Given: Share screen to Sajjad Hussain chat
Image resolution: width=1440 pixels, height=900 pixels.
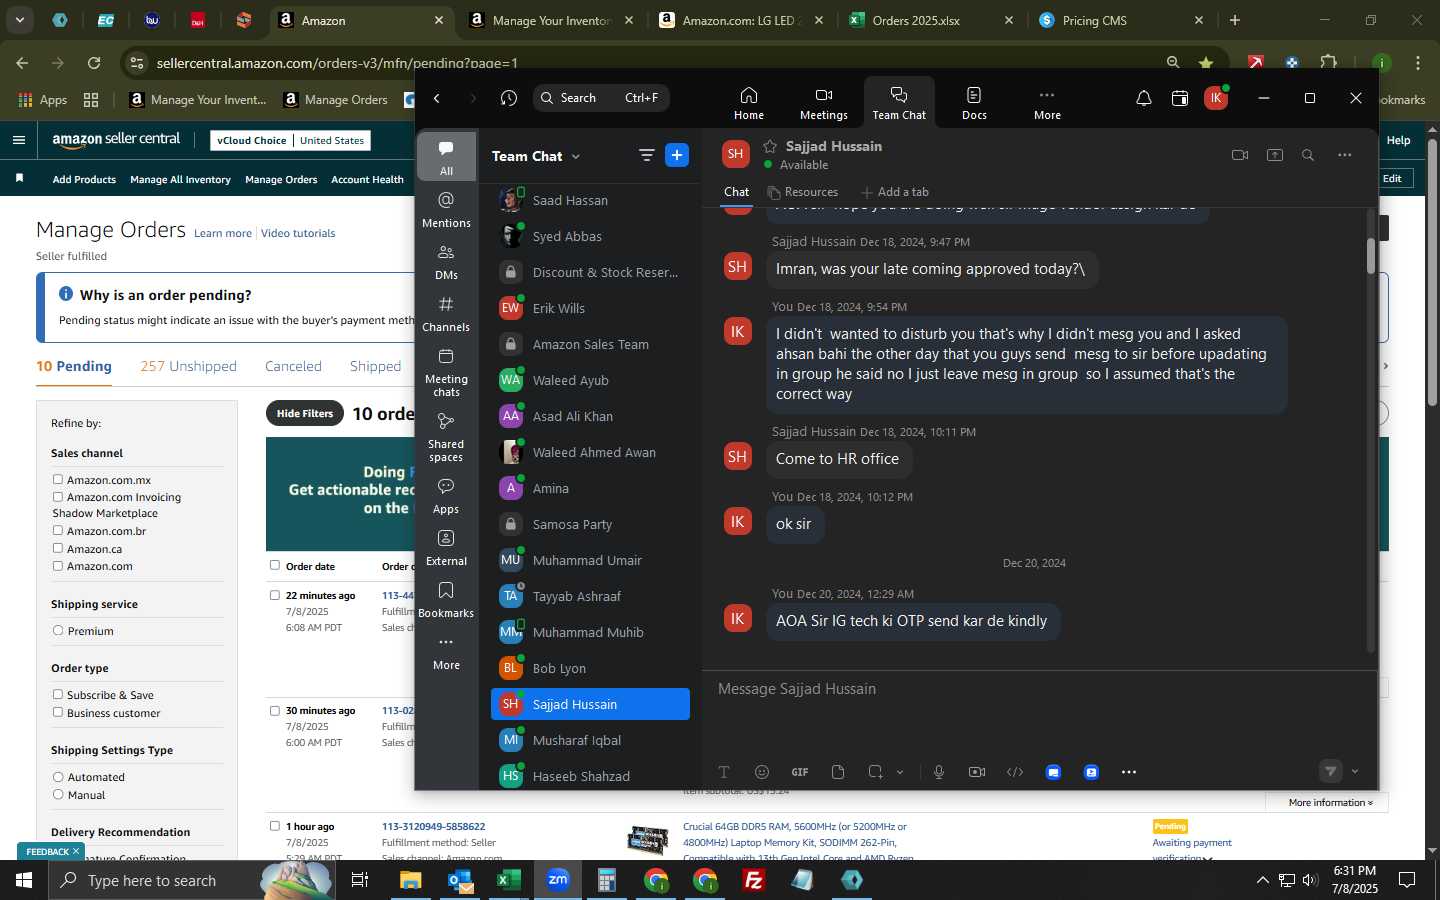Looking at the screenshot, I should pos(1275,155).
